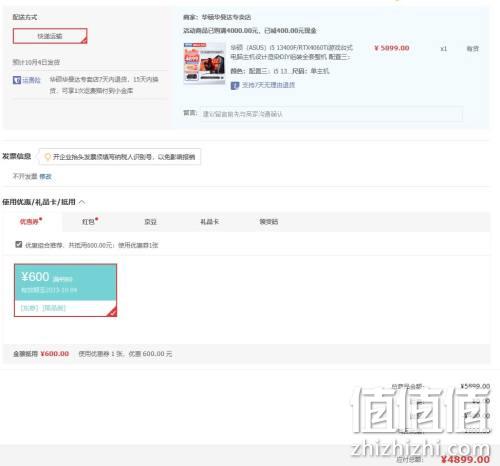Click the checkmark corner on 快递运输 option
Image resolution: width=500 pixels, height=466 pixels.
[84, 40]
